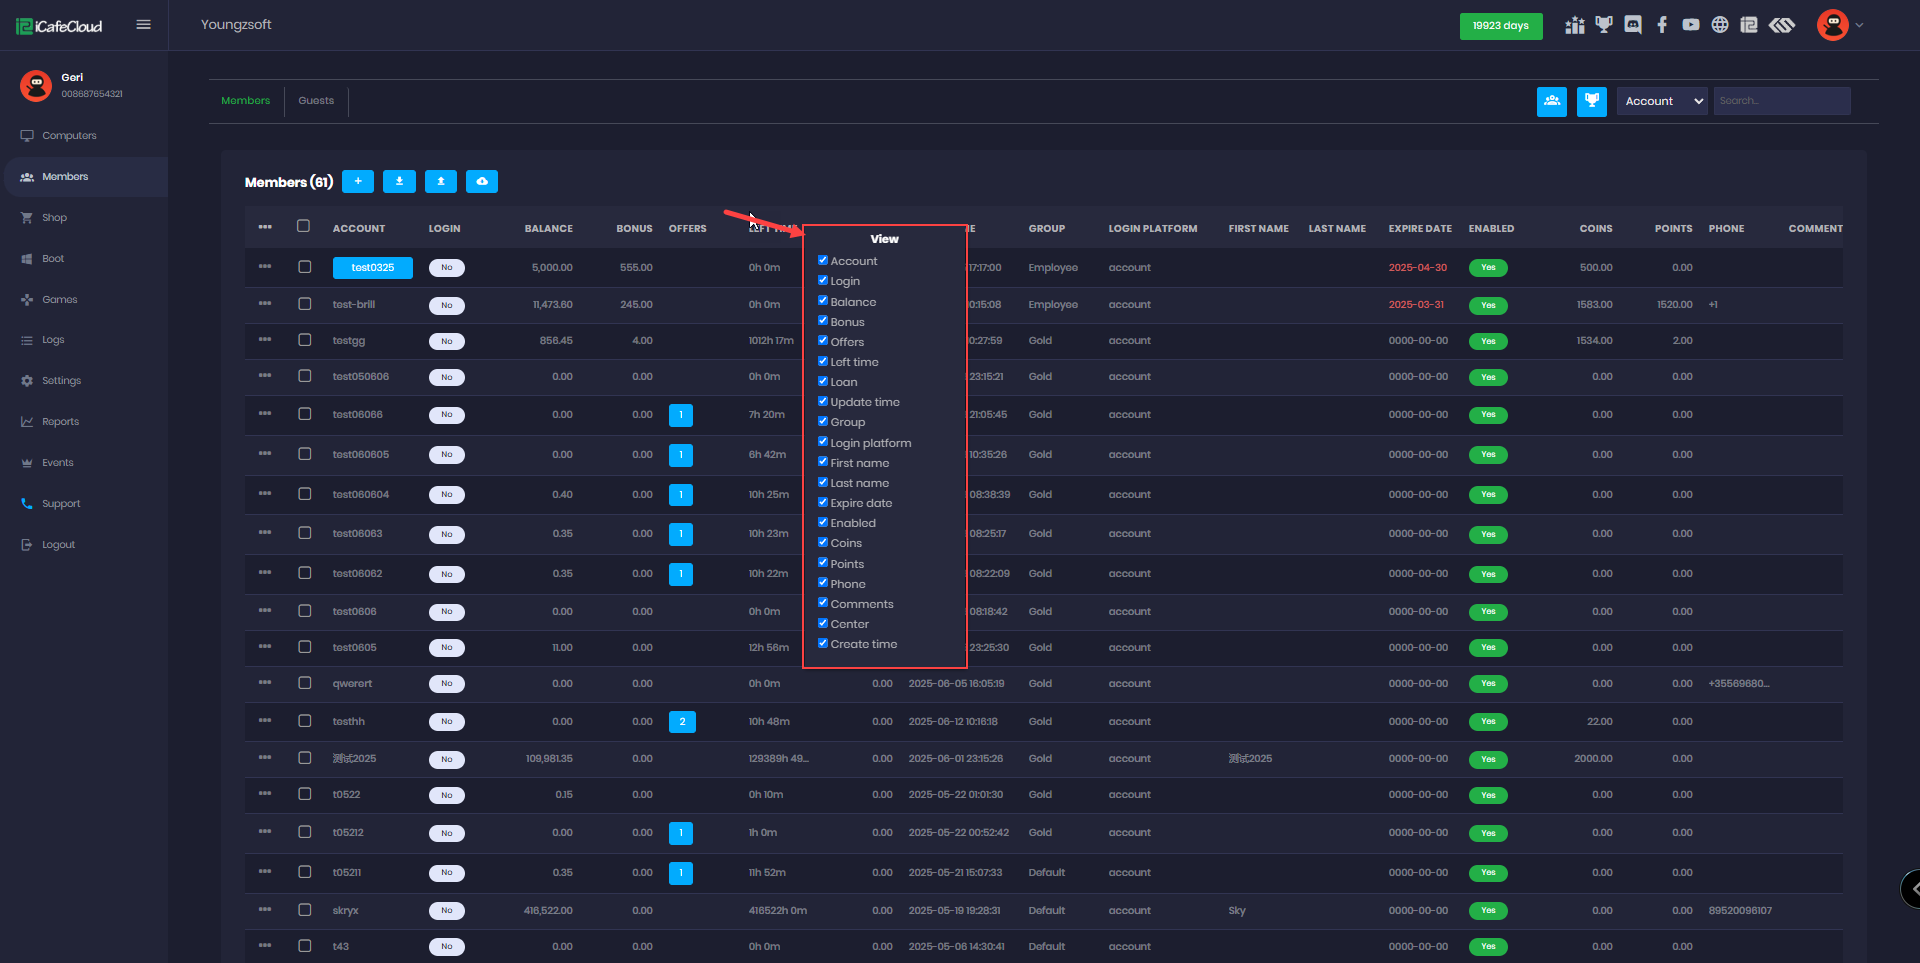Toggle the Create time column checkbox
The image size is (1920, 963).
pos(823,643)
